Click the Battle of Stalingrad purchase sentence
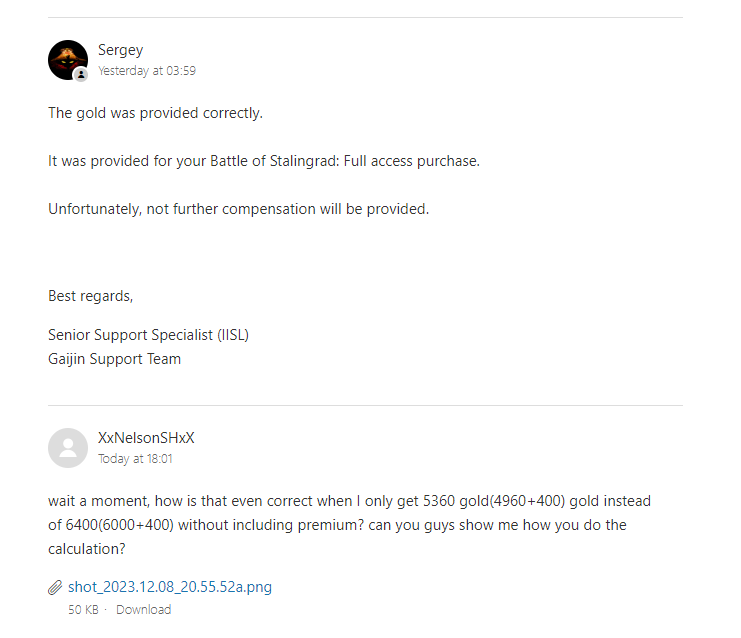 [x=264, y=161]
